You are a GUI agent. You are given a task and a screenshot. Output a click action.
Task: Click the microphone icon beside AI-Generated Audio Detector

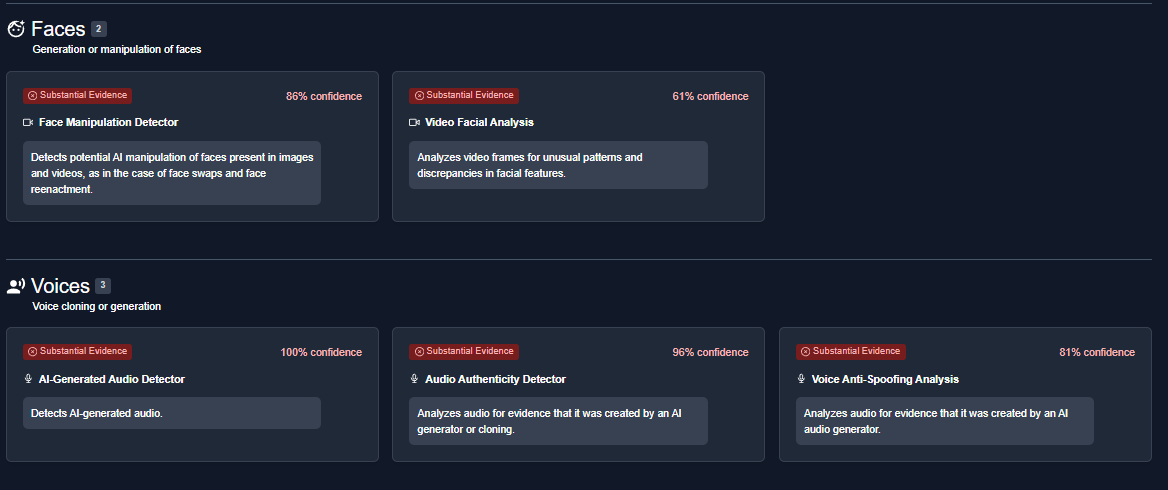pyautogui.click(x=28, y=379)
